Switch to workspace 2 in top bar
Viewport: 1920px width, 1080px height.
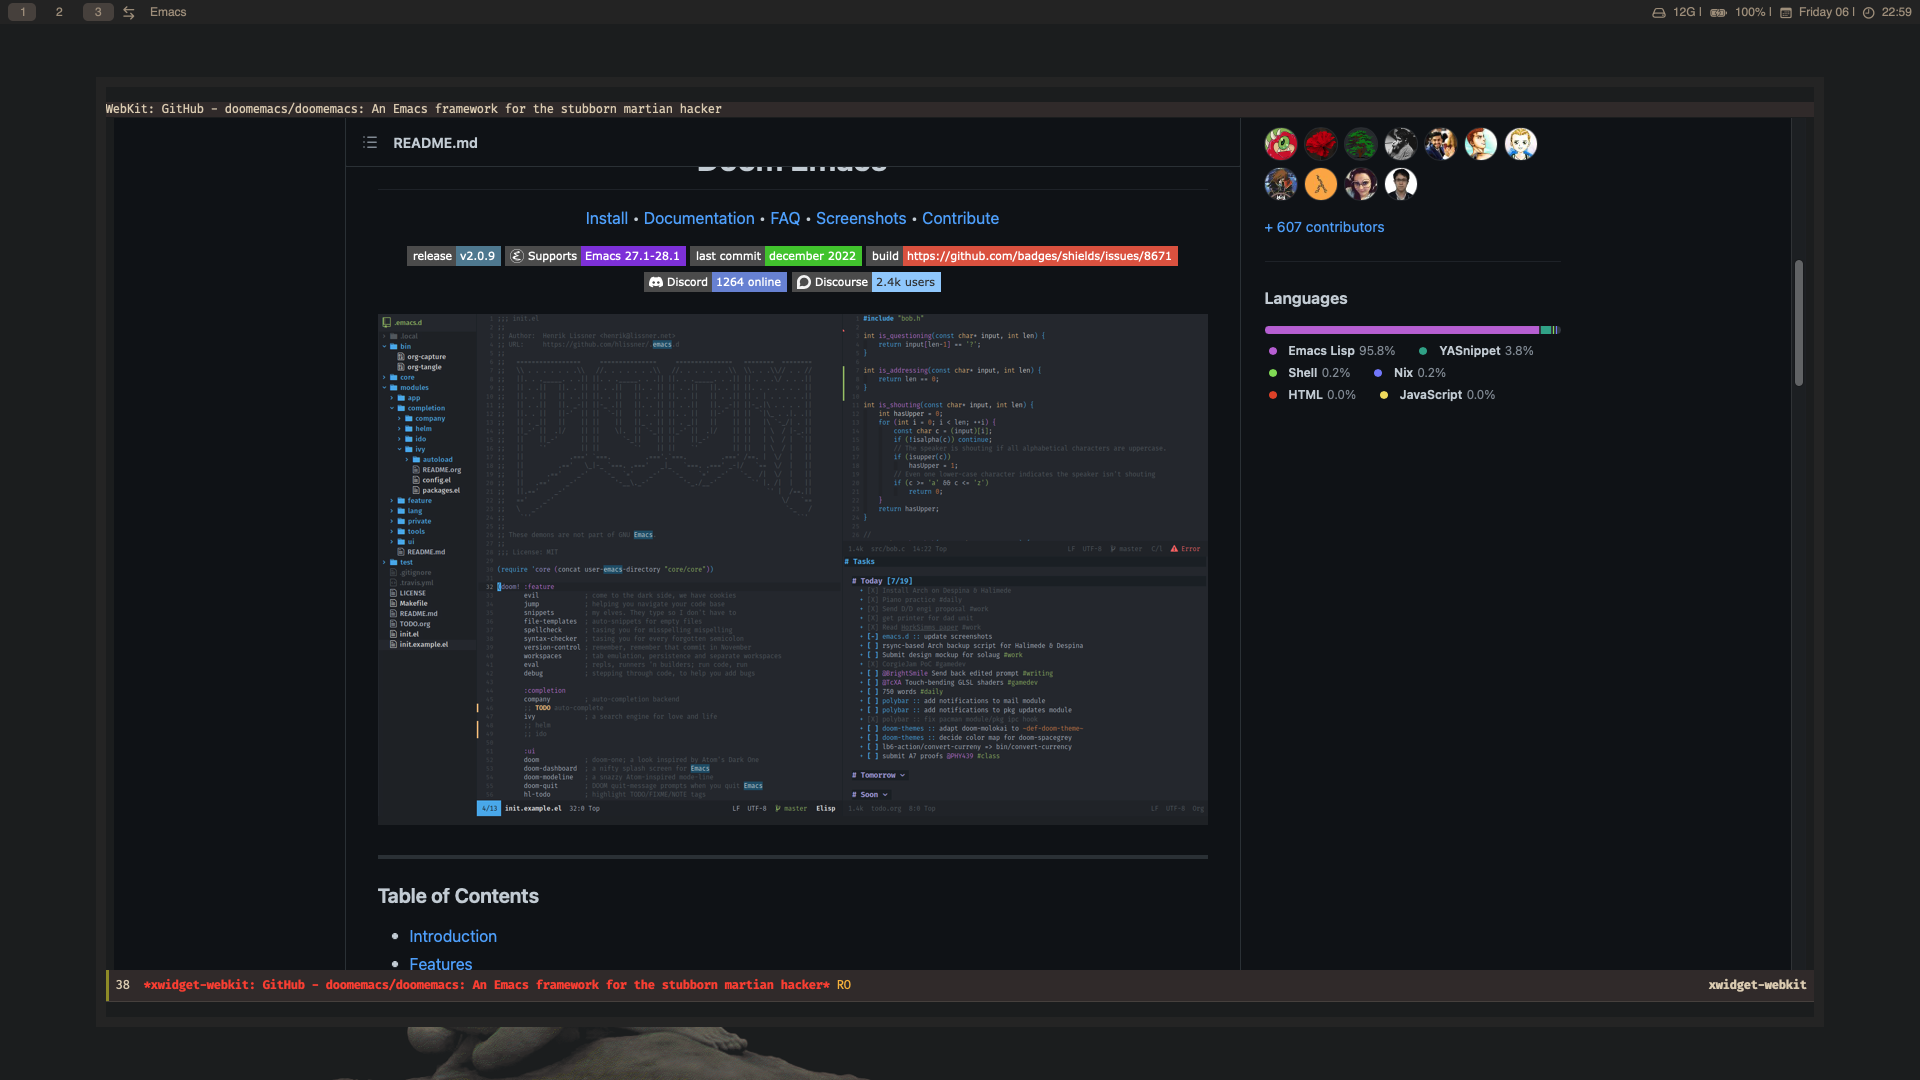pos(59,12)
